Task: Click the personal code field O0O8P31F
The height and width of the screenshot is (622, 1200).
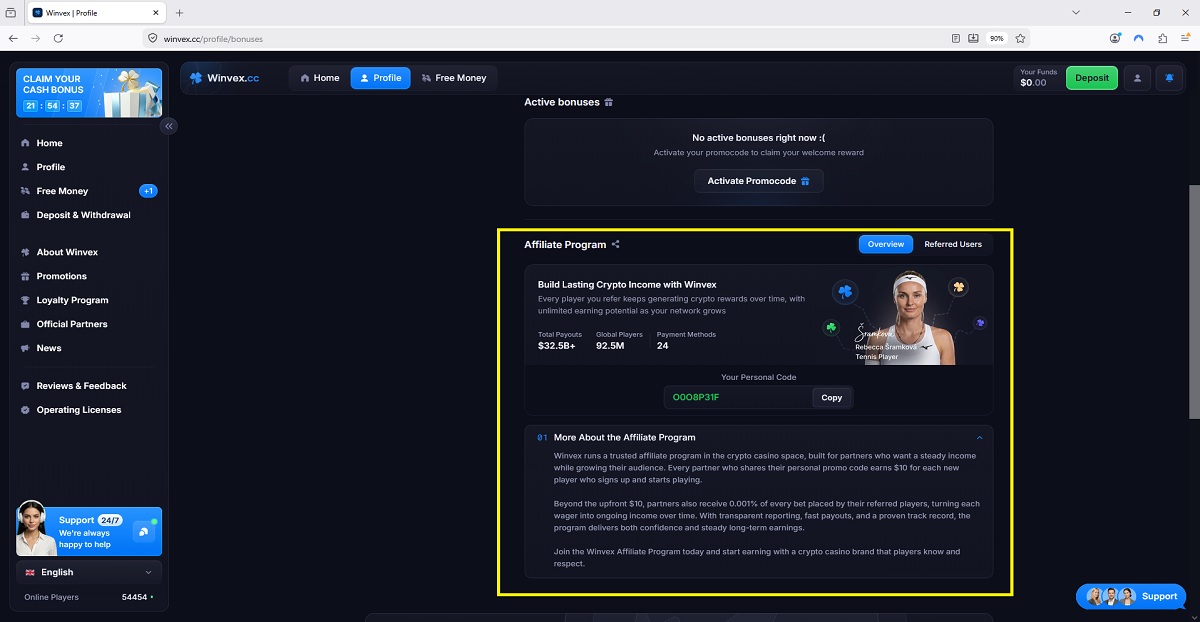Action: (738, 397)
